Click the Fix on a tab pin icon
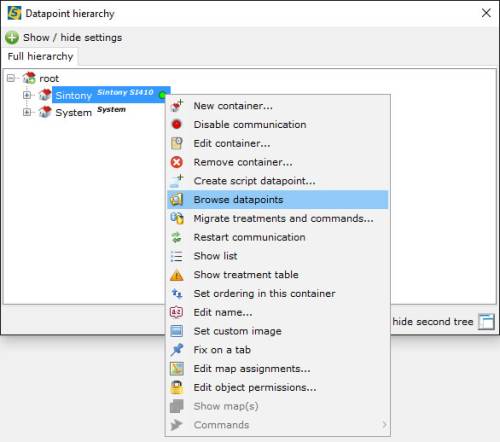This screenshot has width=500, height=442. (176, 350)
